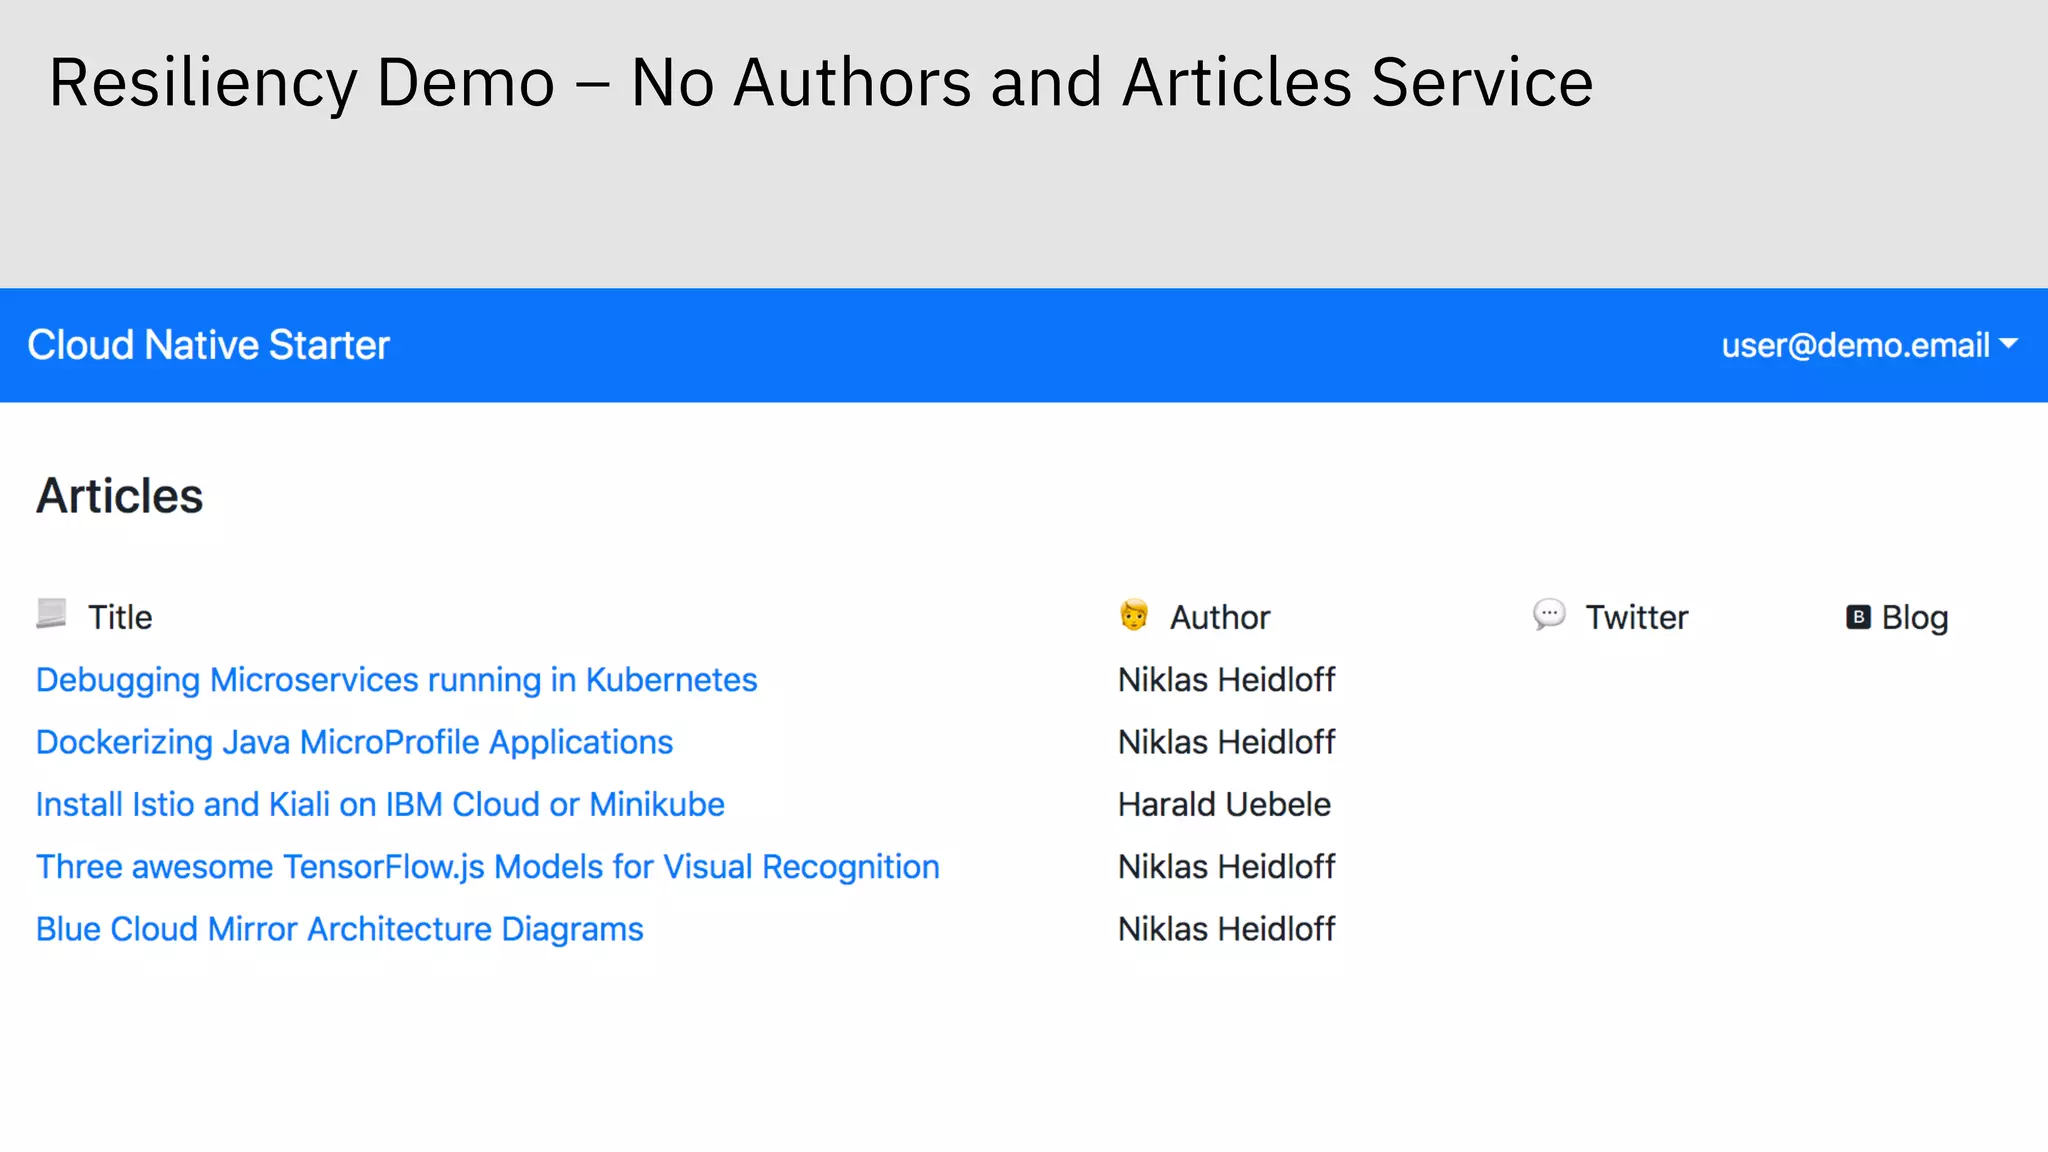The width and height of the screenshot is (2048, 1152).
Task: Select author Harald Uebele in the table
Action: coord(1224,804)
